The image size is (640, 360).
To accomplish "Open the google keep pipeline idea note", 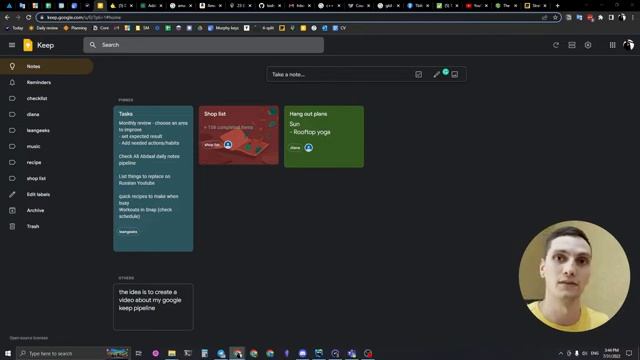I will (x=153, y=307).
